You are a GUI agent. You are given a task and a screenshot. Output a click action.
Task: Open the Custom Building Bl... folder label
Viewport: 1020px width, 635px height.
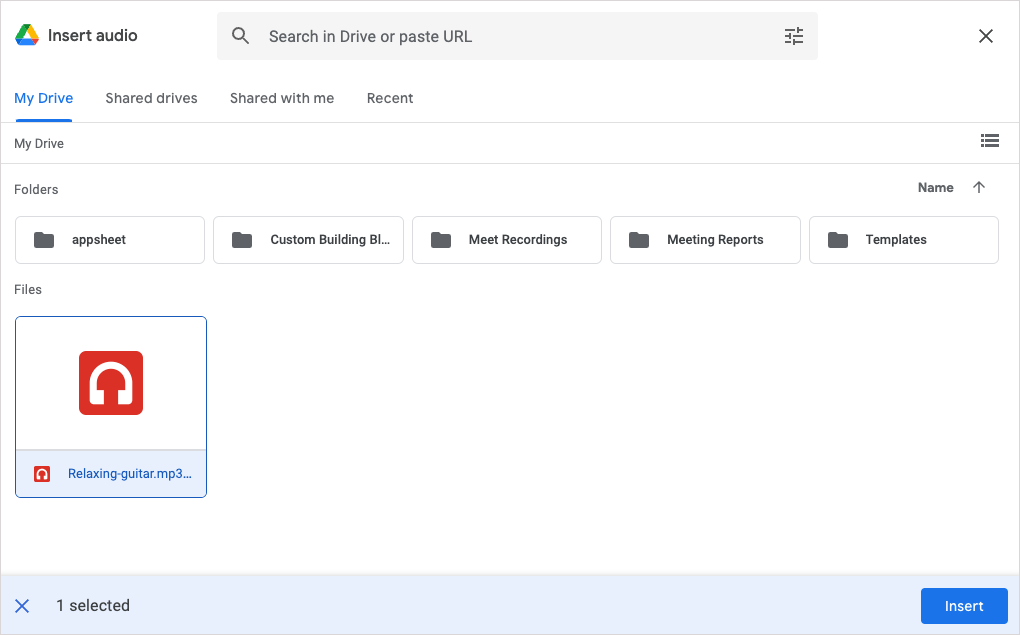click(x=330, y=239)
